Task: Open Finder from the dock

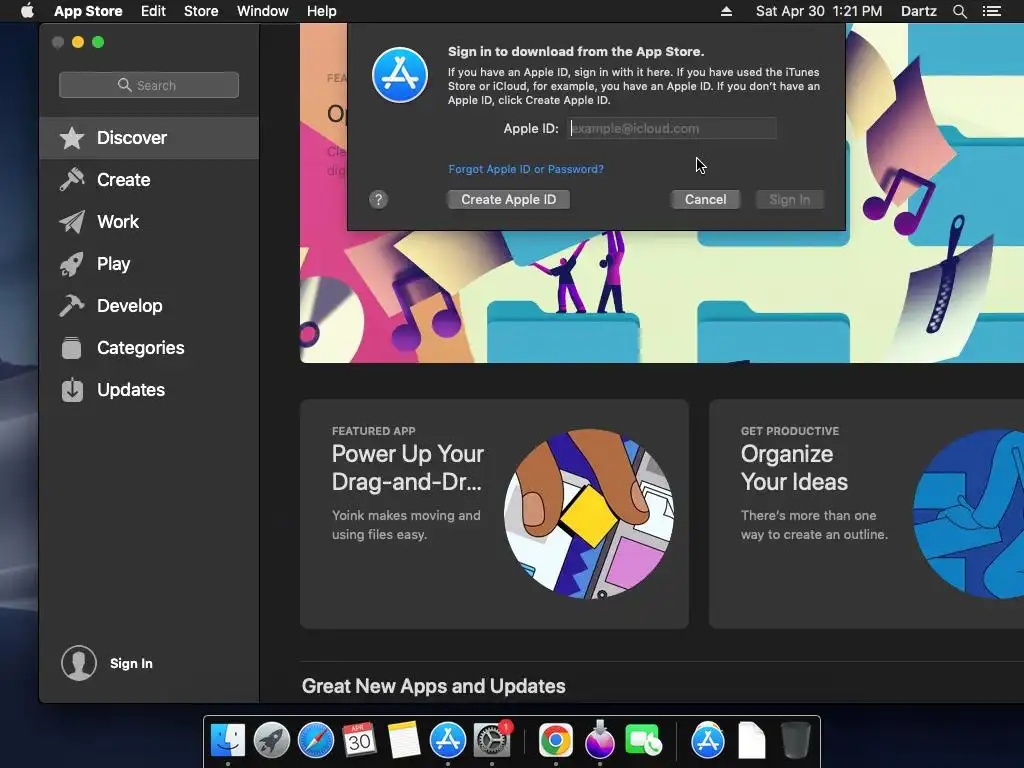Action: (x=228, y=741)
